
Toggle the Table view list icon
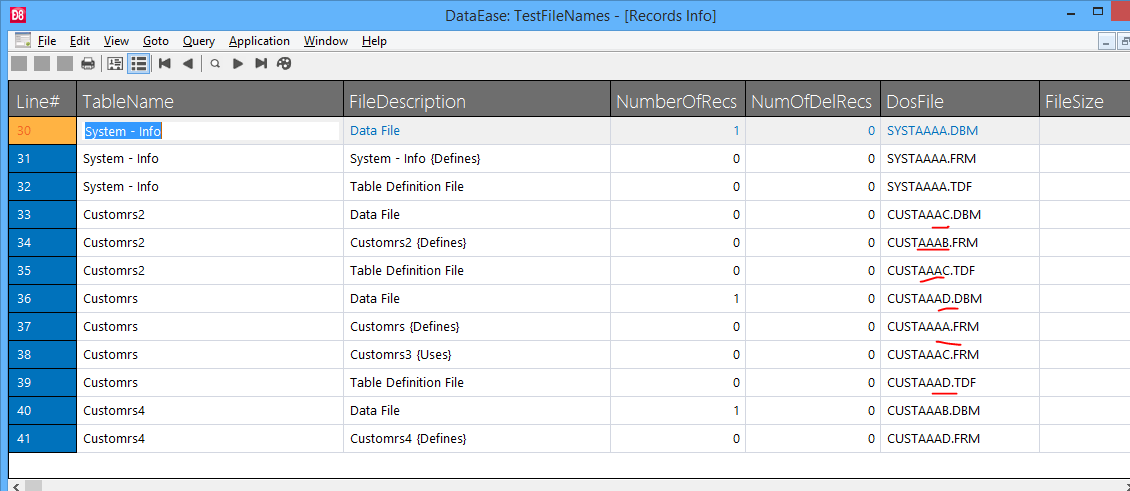coord(138,64)
